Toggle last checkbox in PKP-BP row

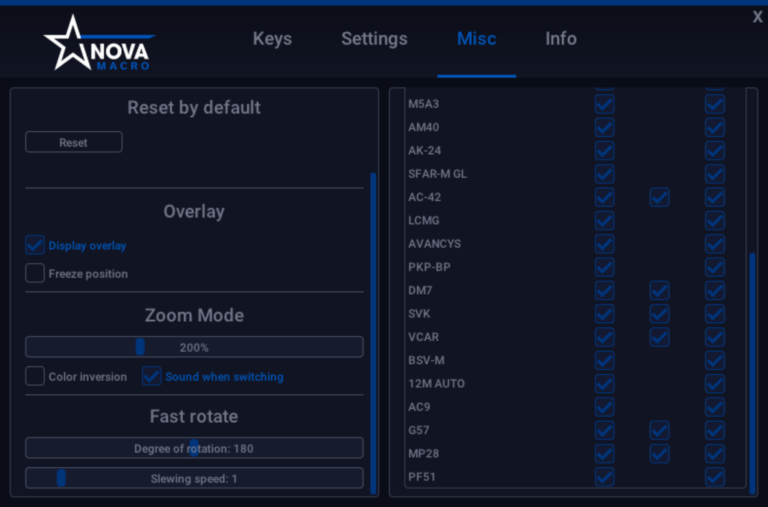[715, 267]
